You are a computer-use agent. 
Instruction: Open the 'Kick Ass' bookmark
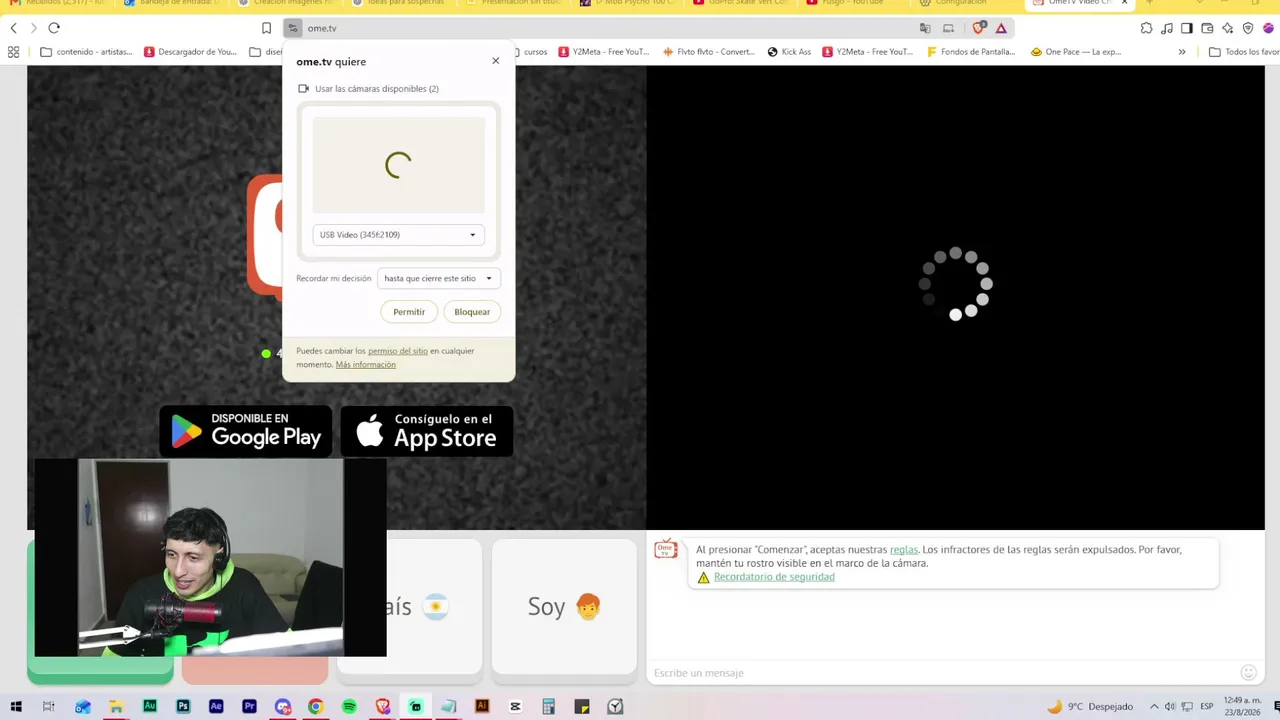click(x=789, y=52)
